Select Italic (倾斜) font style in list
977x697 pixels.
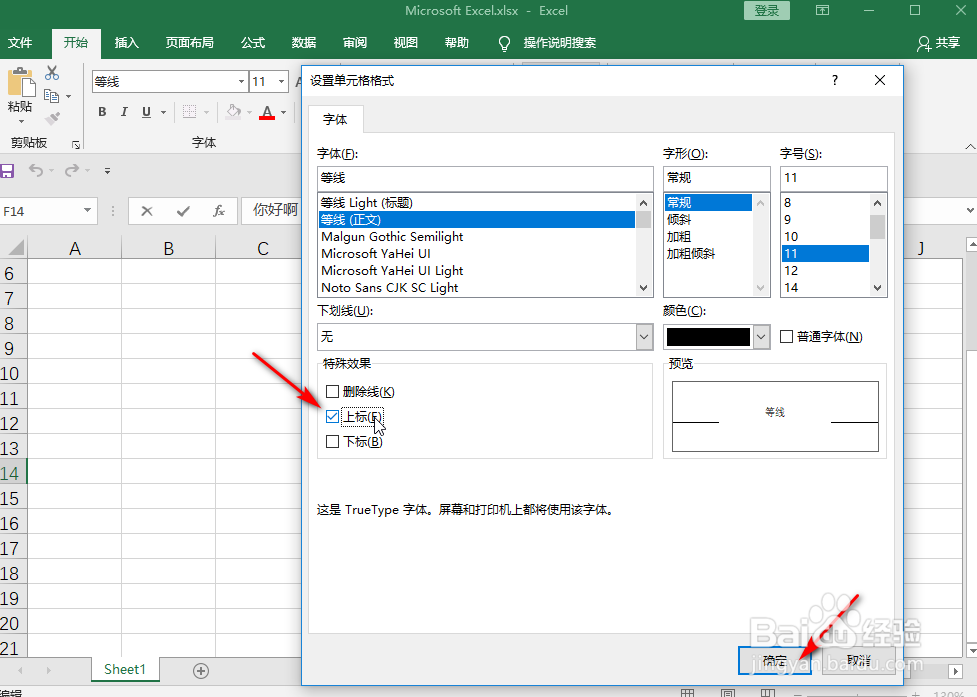(708, 220)
